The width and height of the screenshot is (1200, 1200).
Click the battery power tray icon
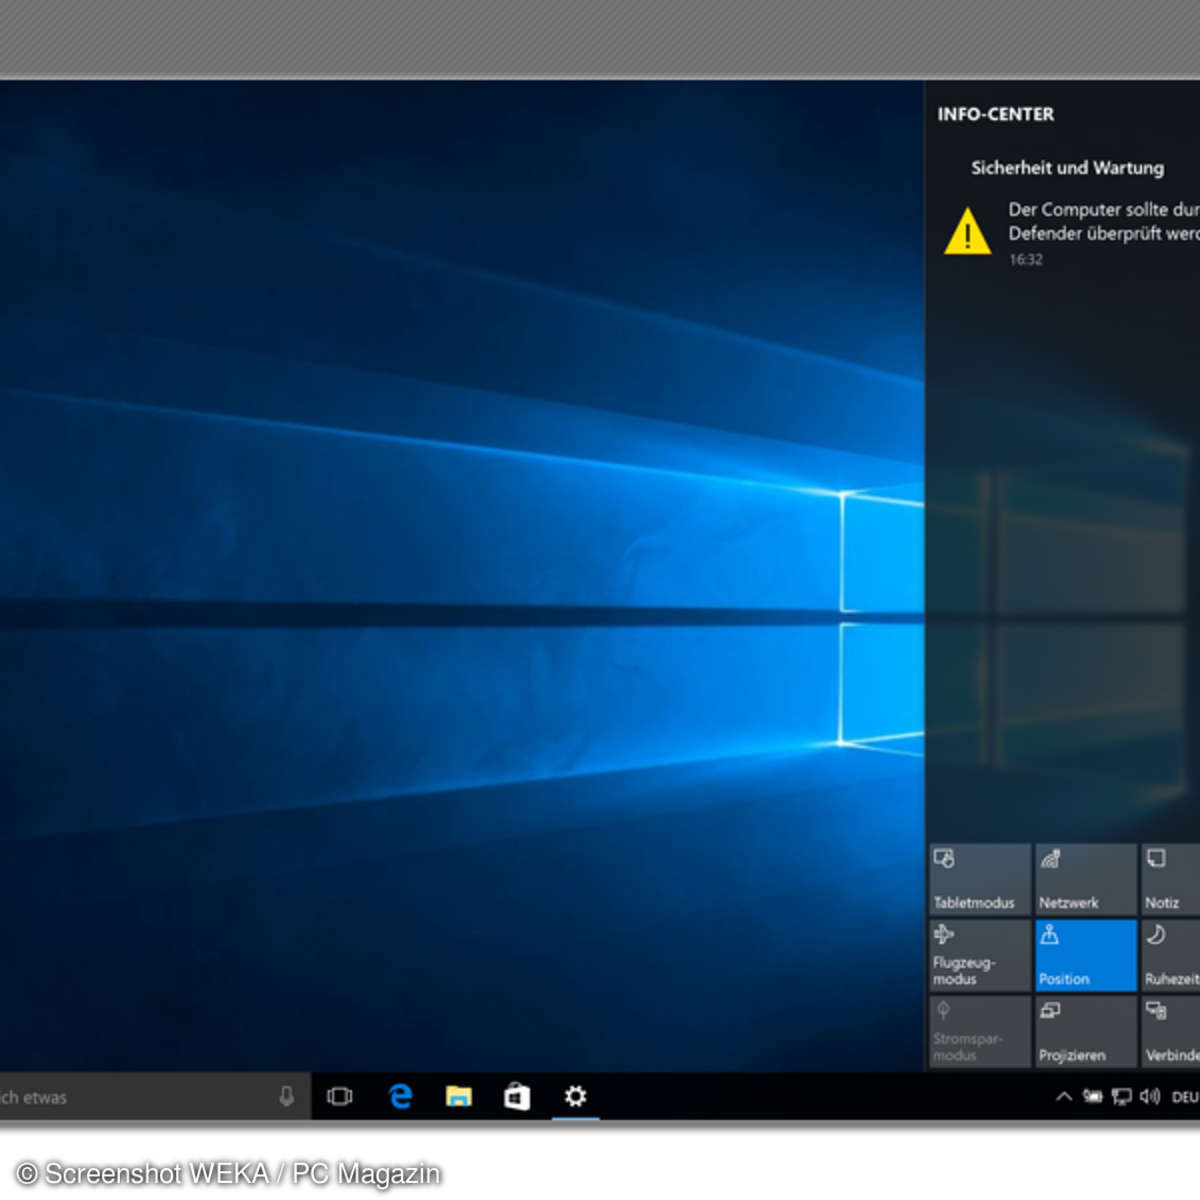[1093, 1097]
